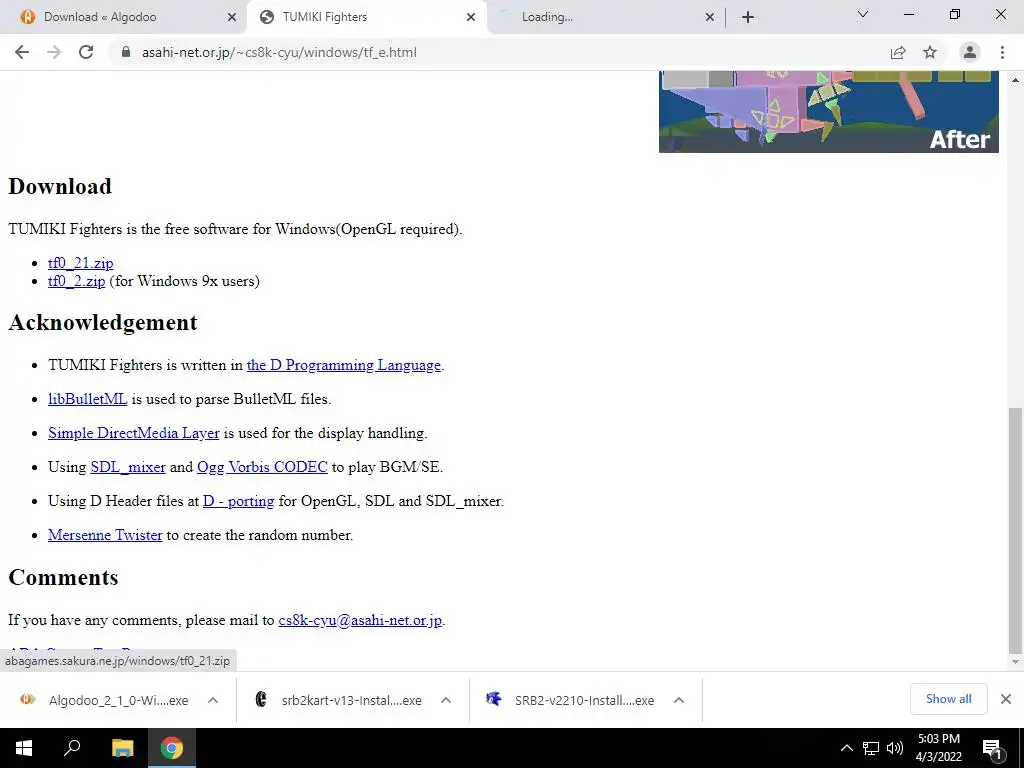
Task: Click scrollbar up arrow
Action: tap(1015, 80)
